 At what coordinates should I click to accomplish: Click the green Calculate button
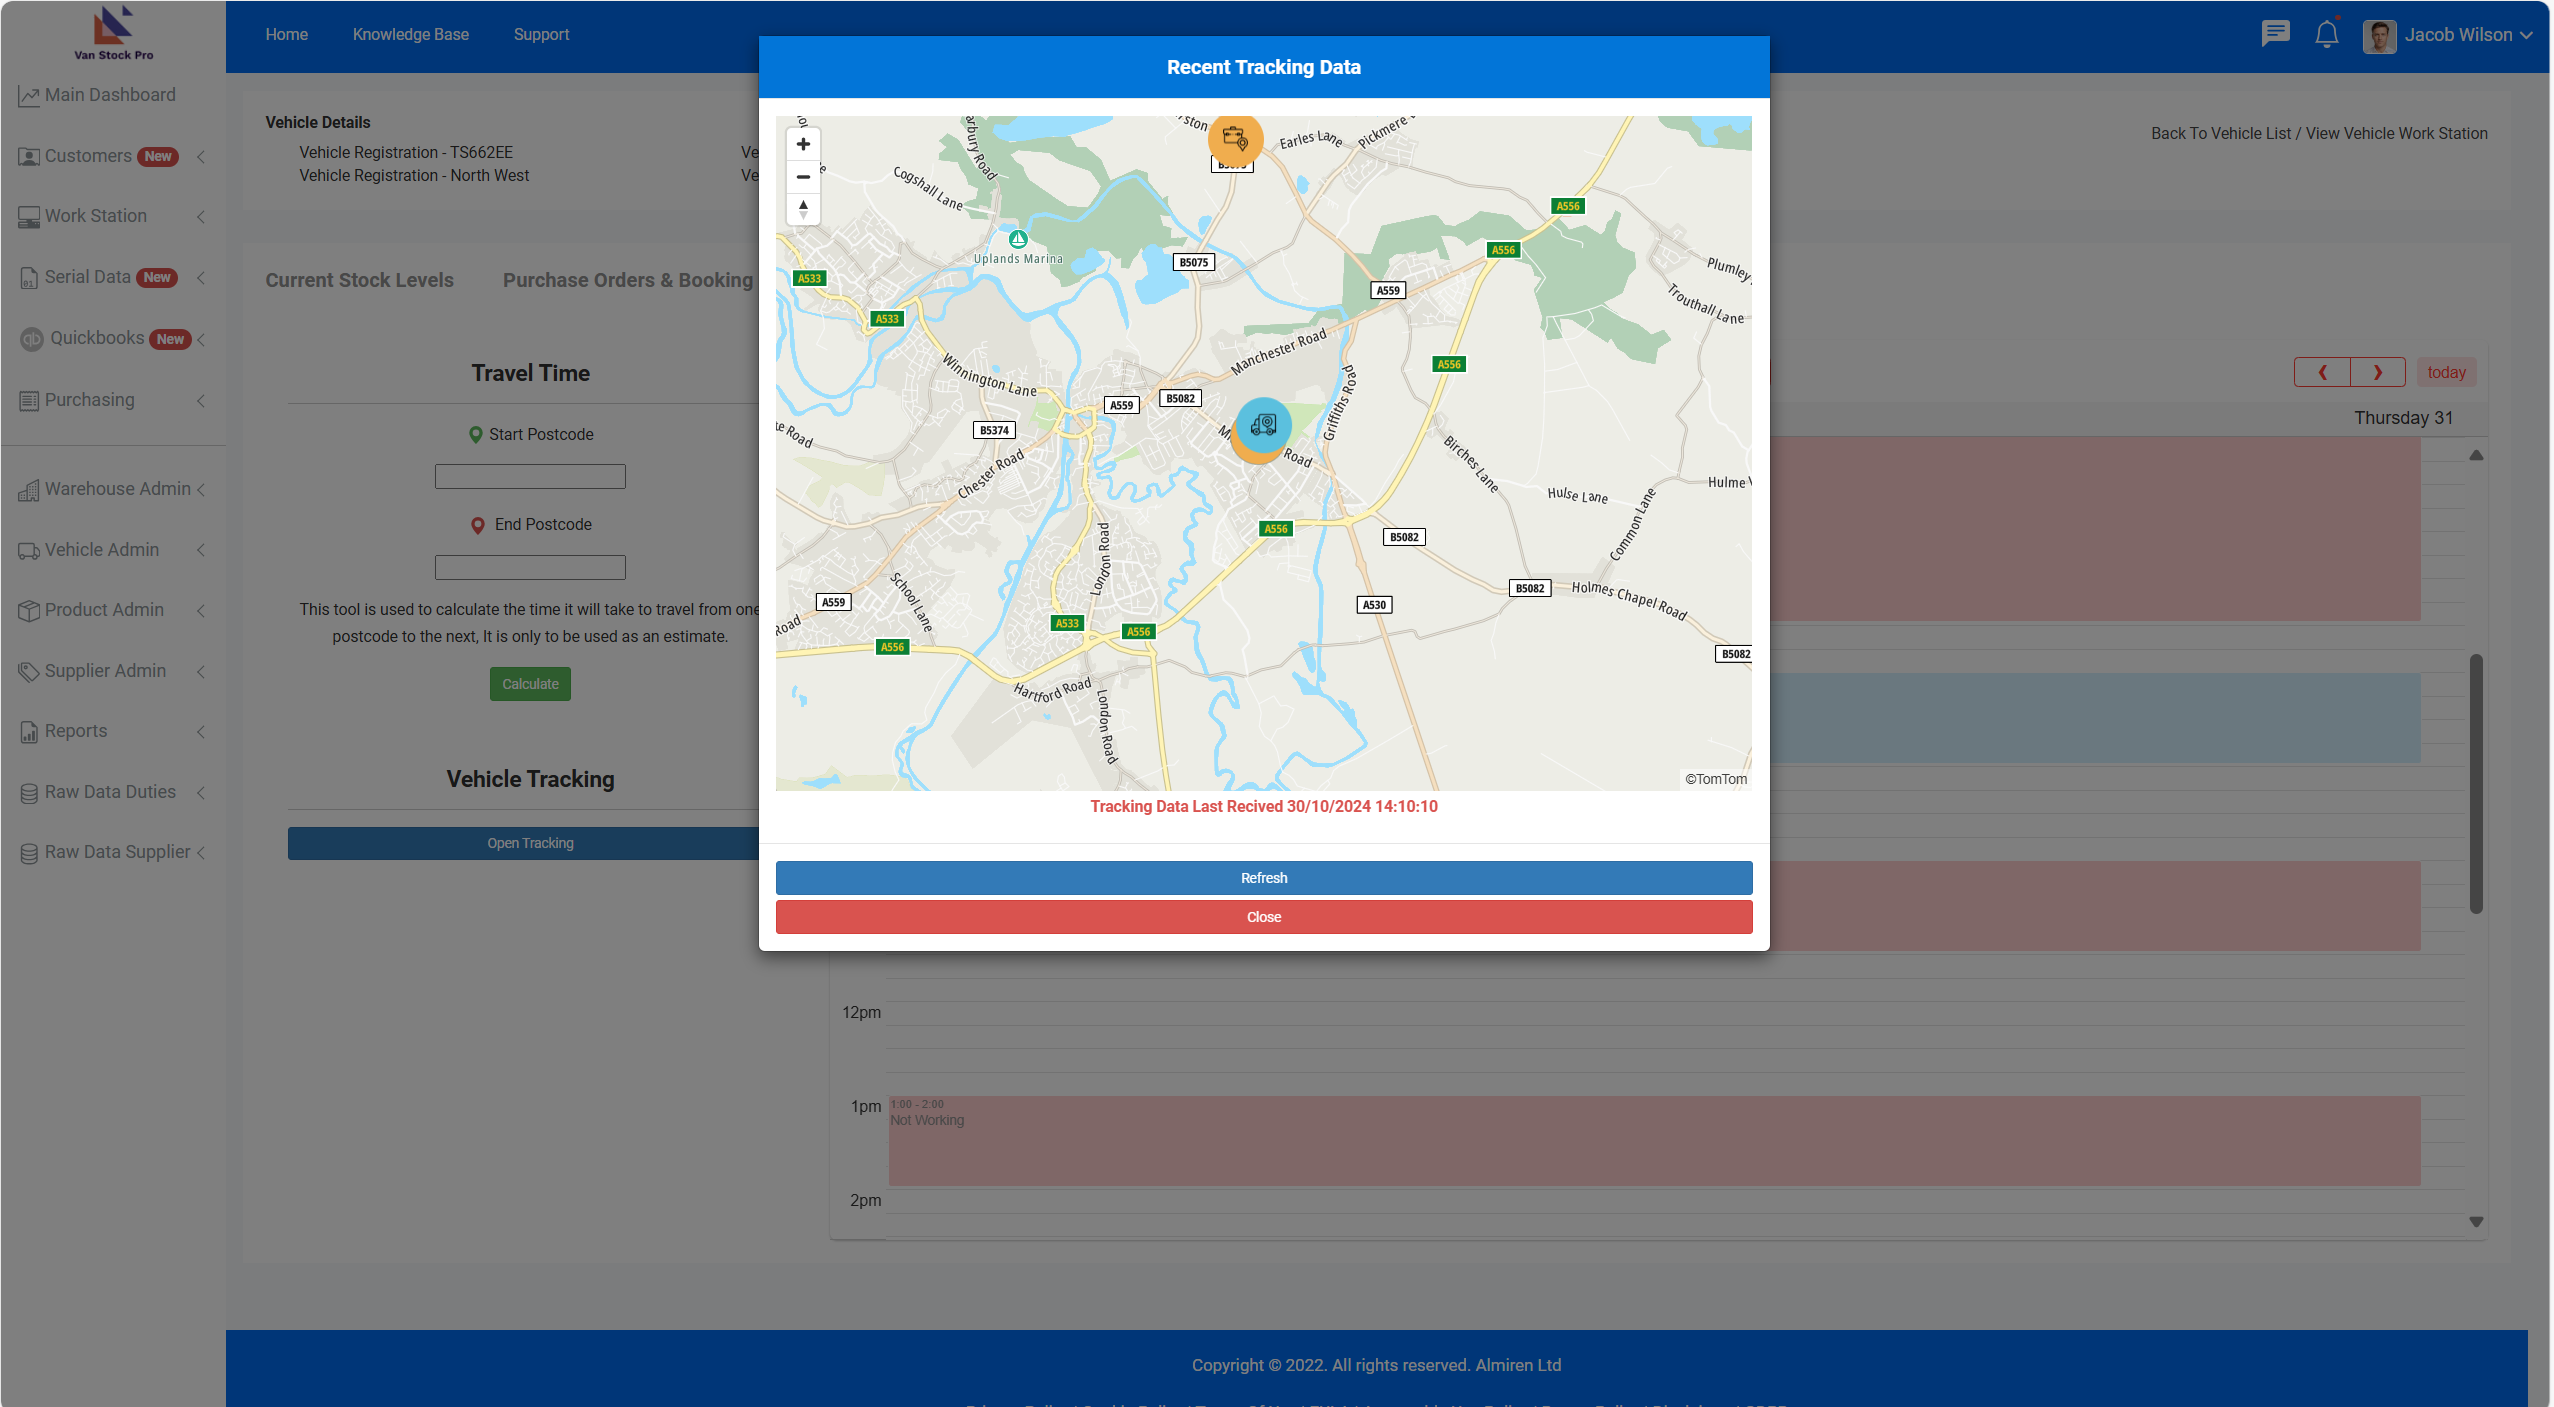click(x=530, y=684)
